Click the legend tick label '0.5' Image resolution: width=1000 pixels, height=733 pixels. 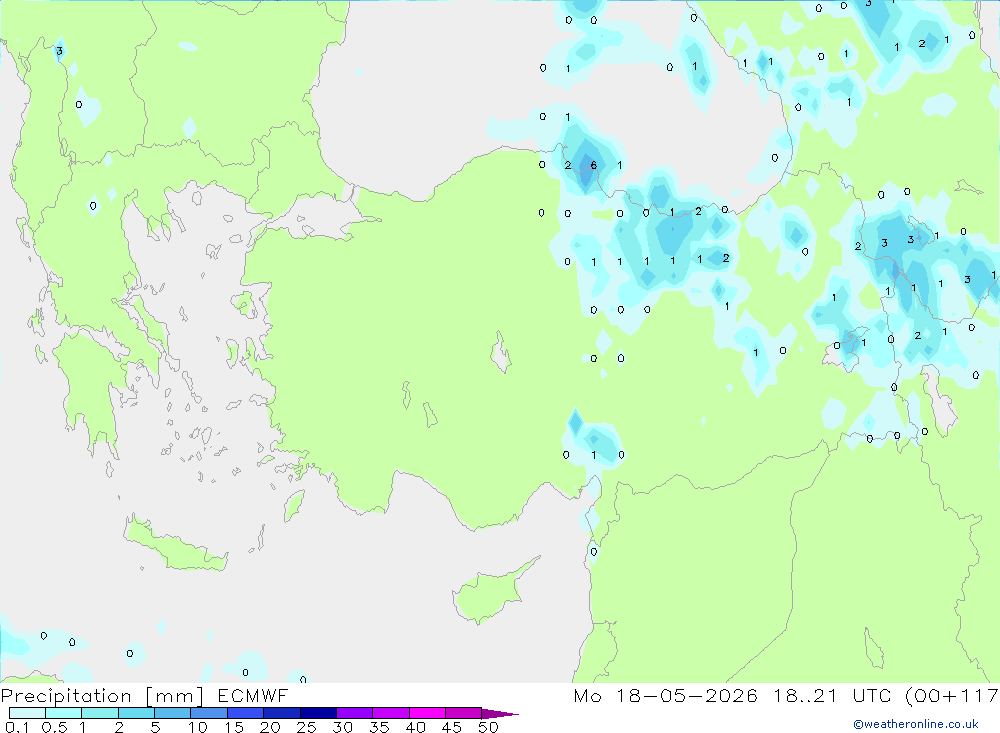tap(54, 727)
